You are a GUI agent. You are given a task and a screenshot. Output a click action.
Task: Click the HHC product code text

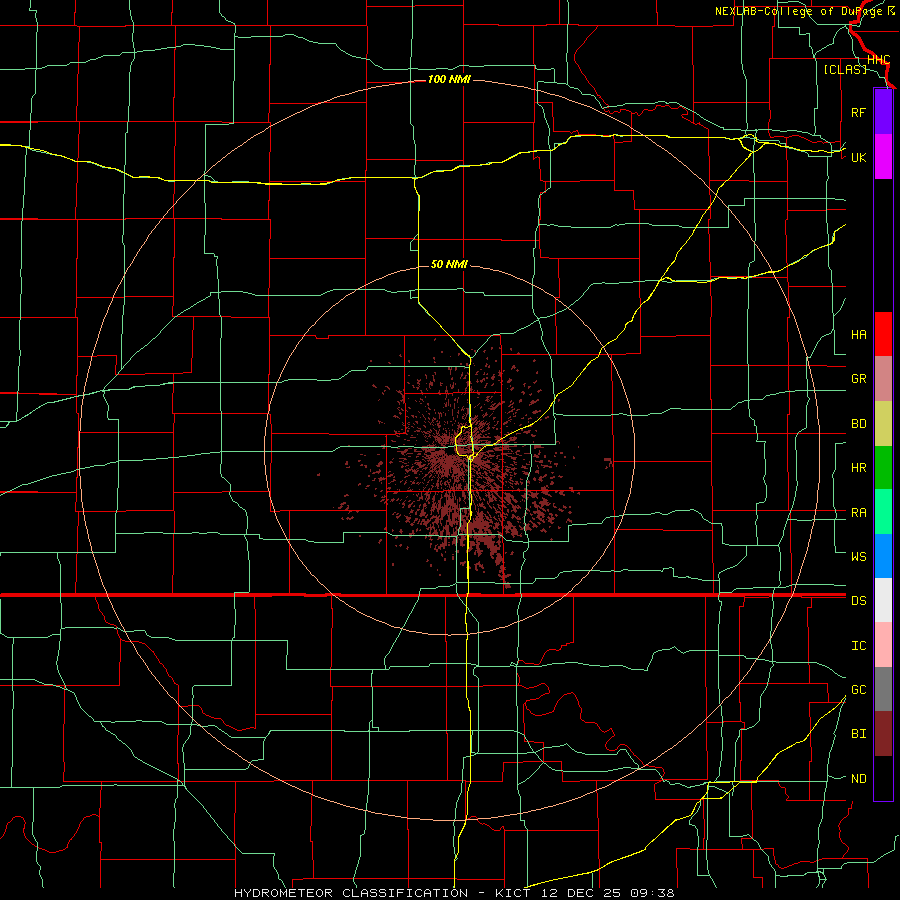878,60
